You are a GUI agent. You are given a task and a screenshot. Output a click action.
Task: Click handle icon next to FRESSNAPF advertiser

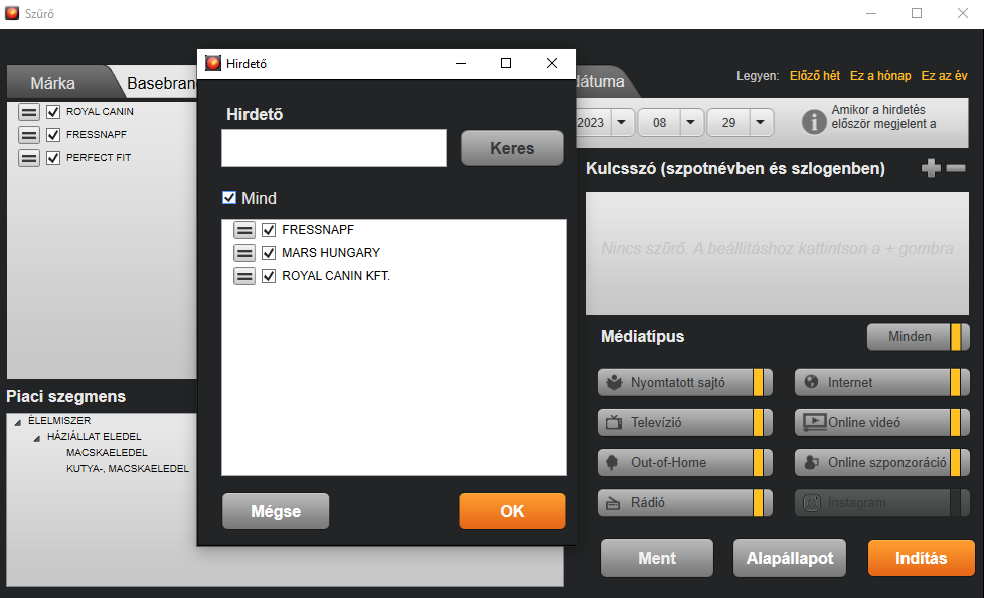click(x=244, y=230)
